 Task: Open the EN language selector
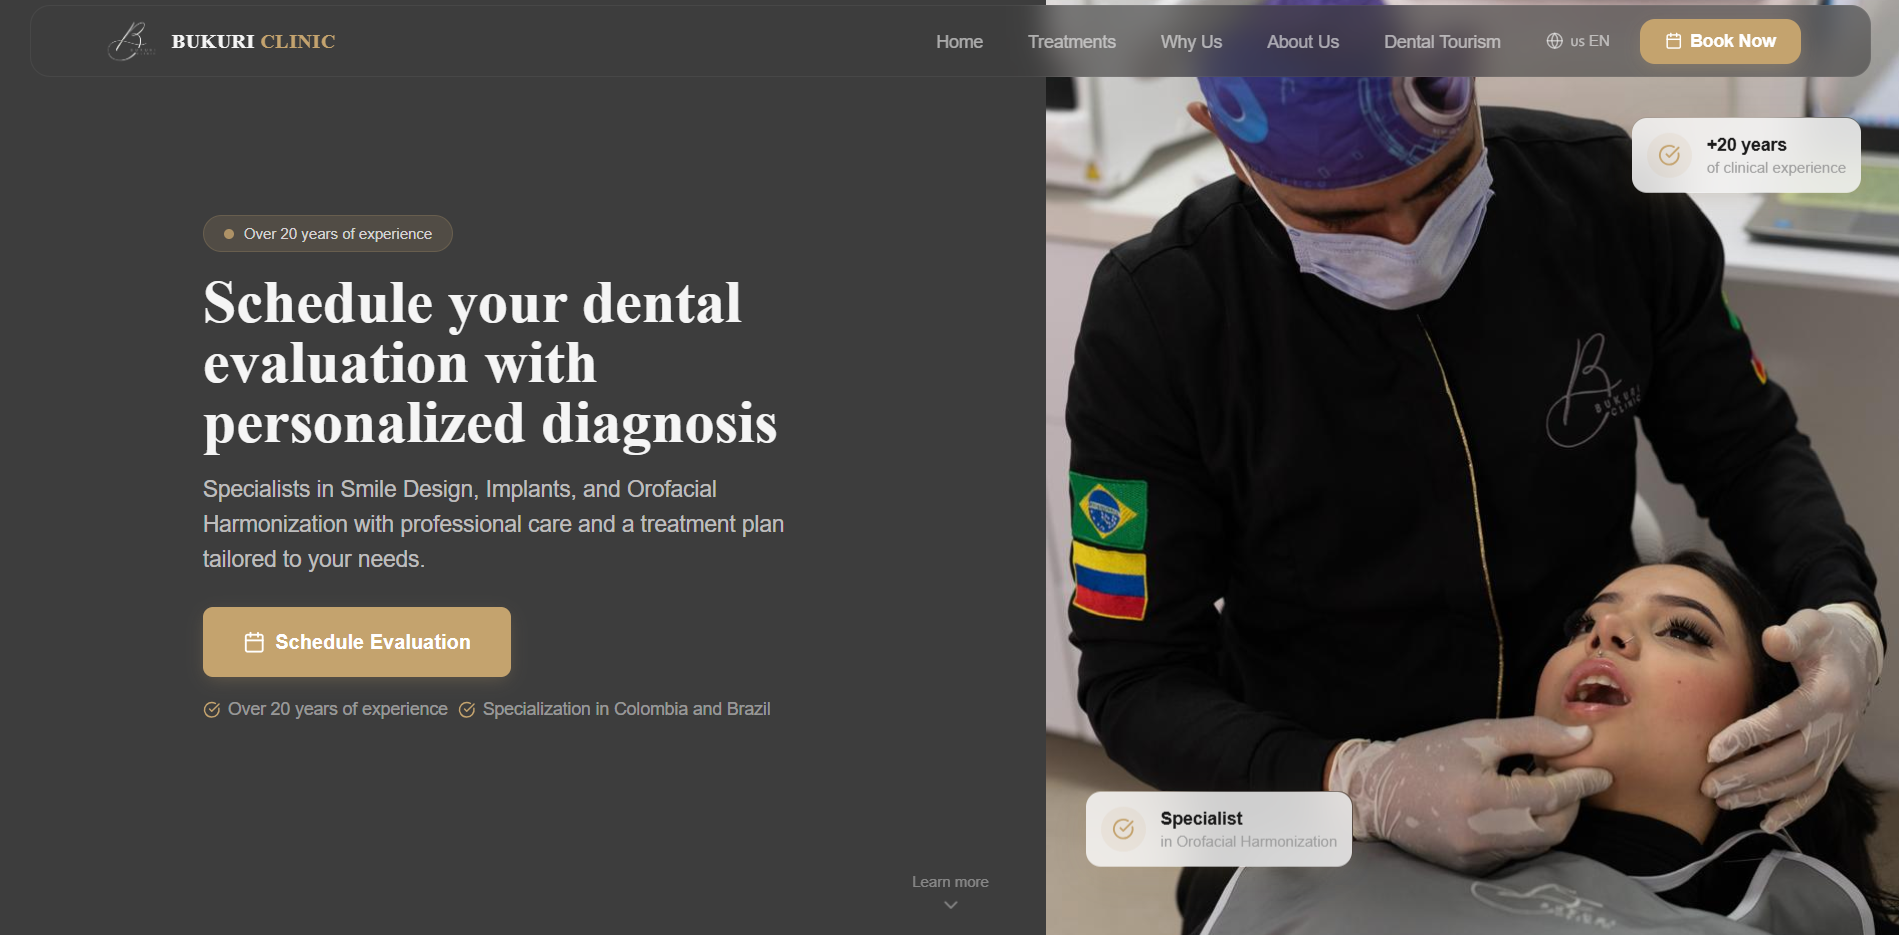[1578, 41]
